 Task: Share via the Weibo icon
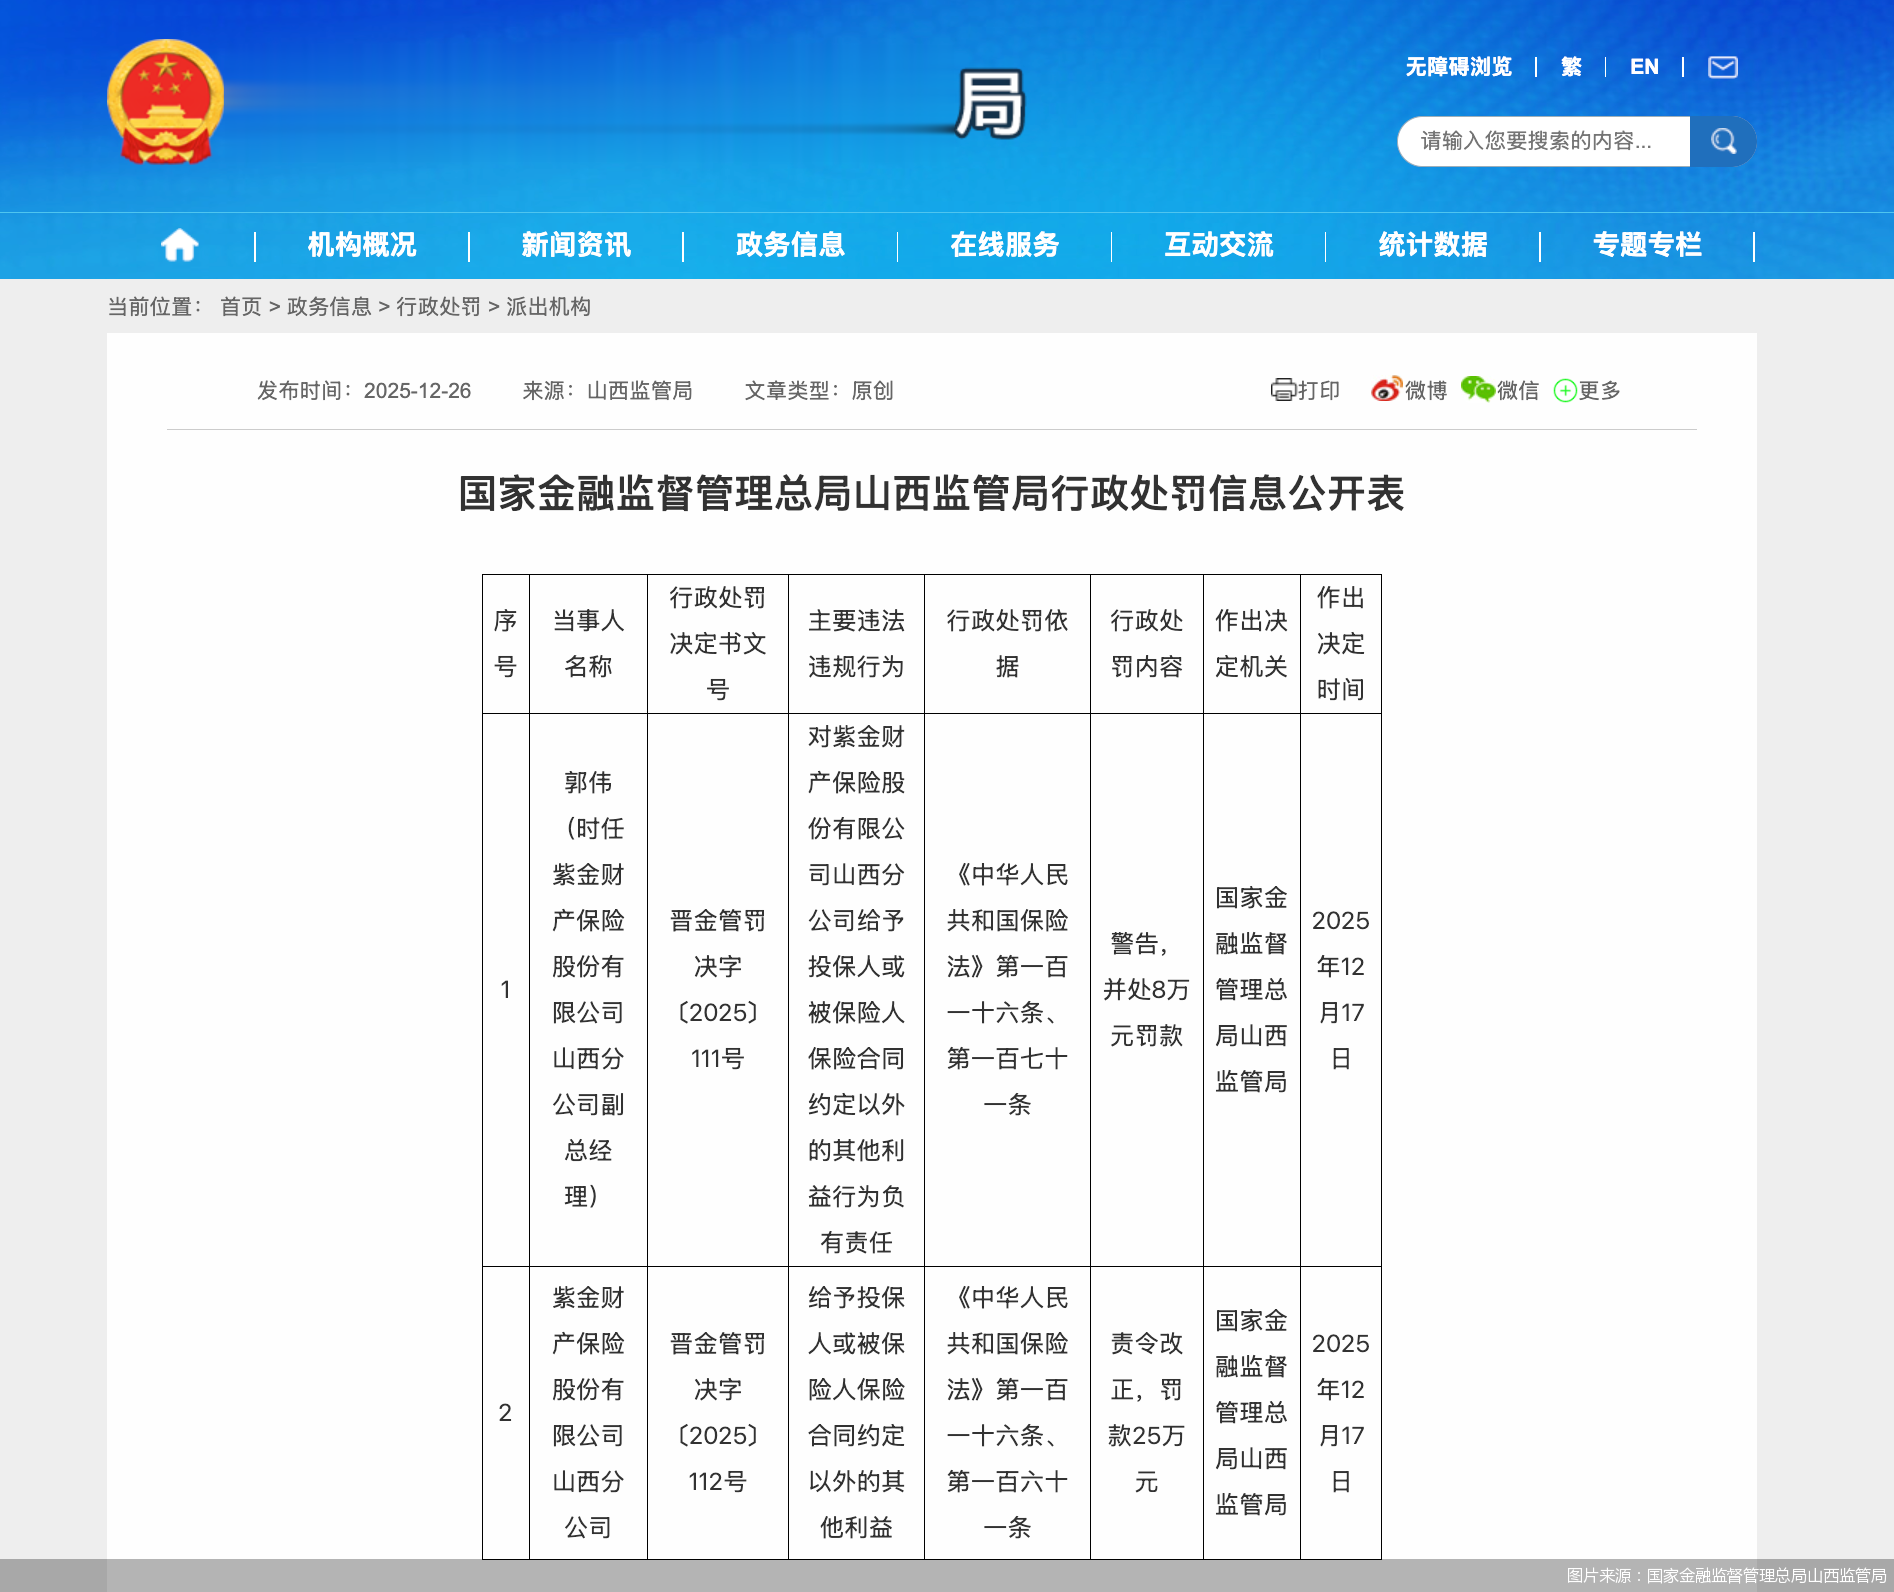pyautogui.click(x=1386, y=390)
